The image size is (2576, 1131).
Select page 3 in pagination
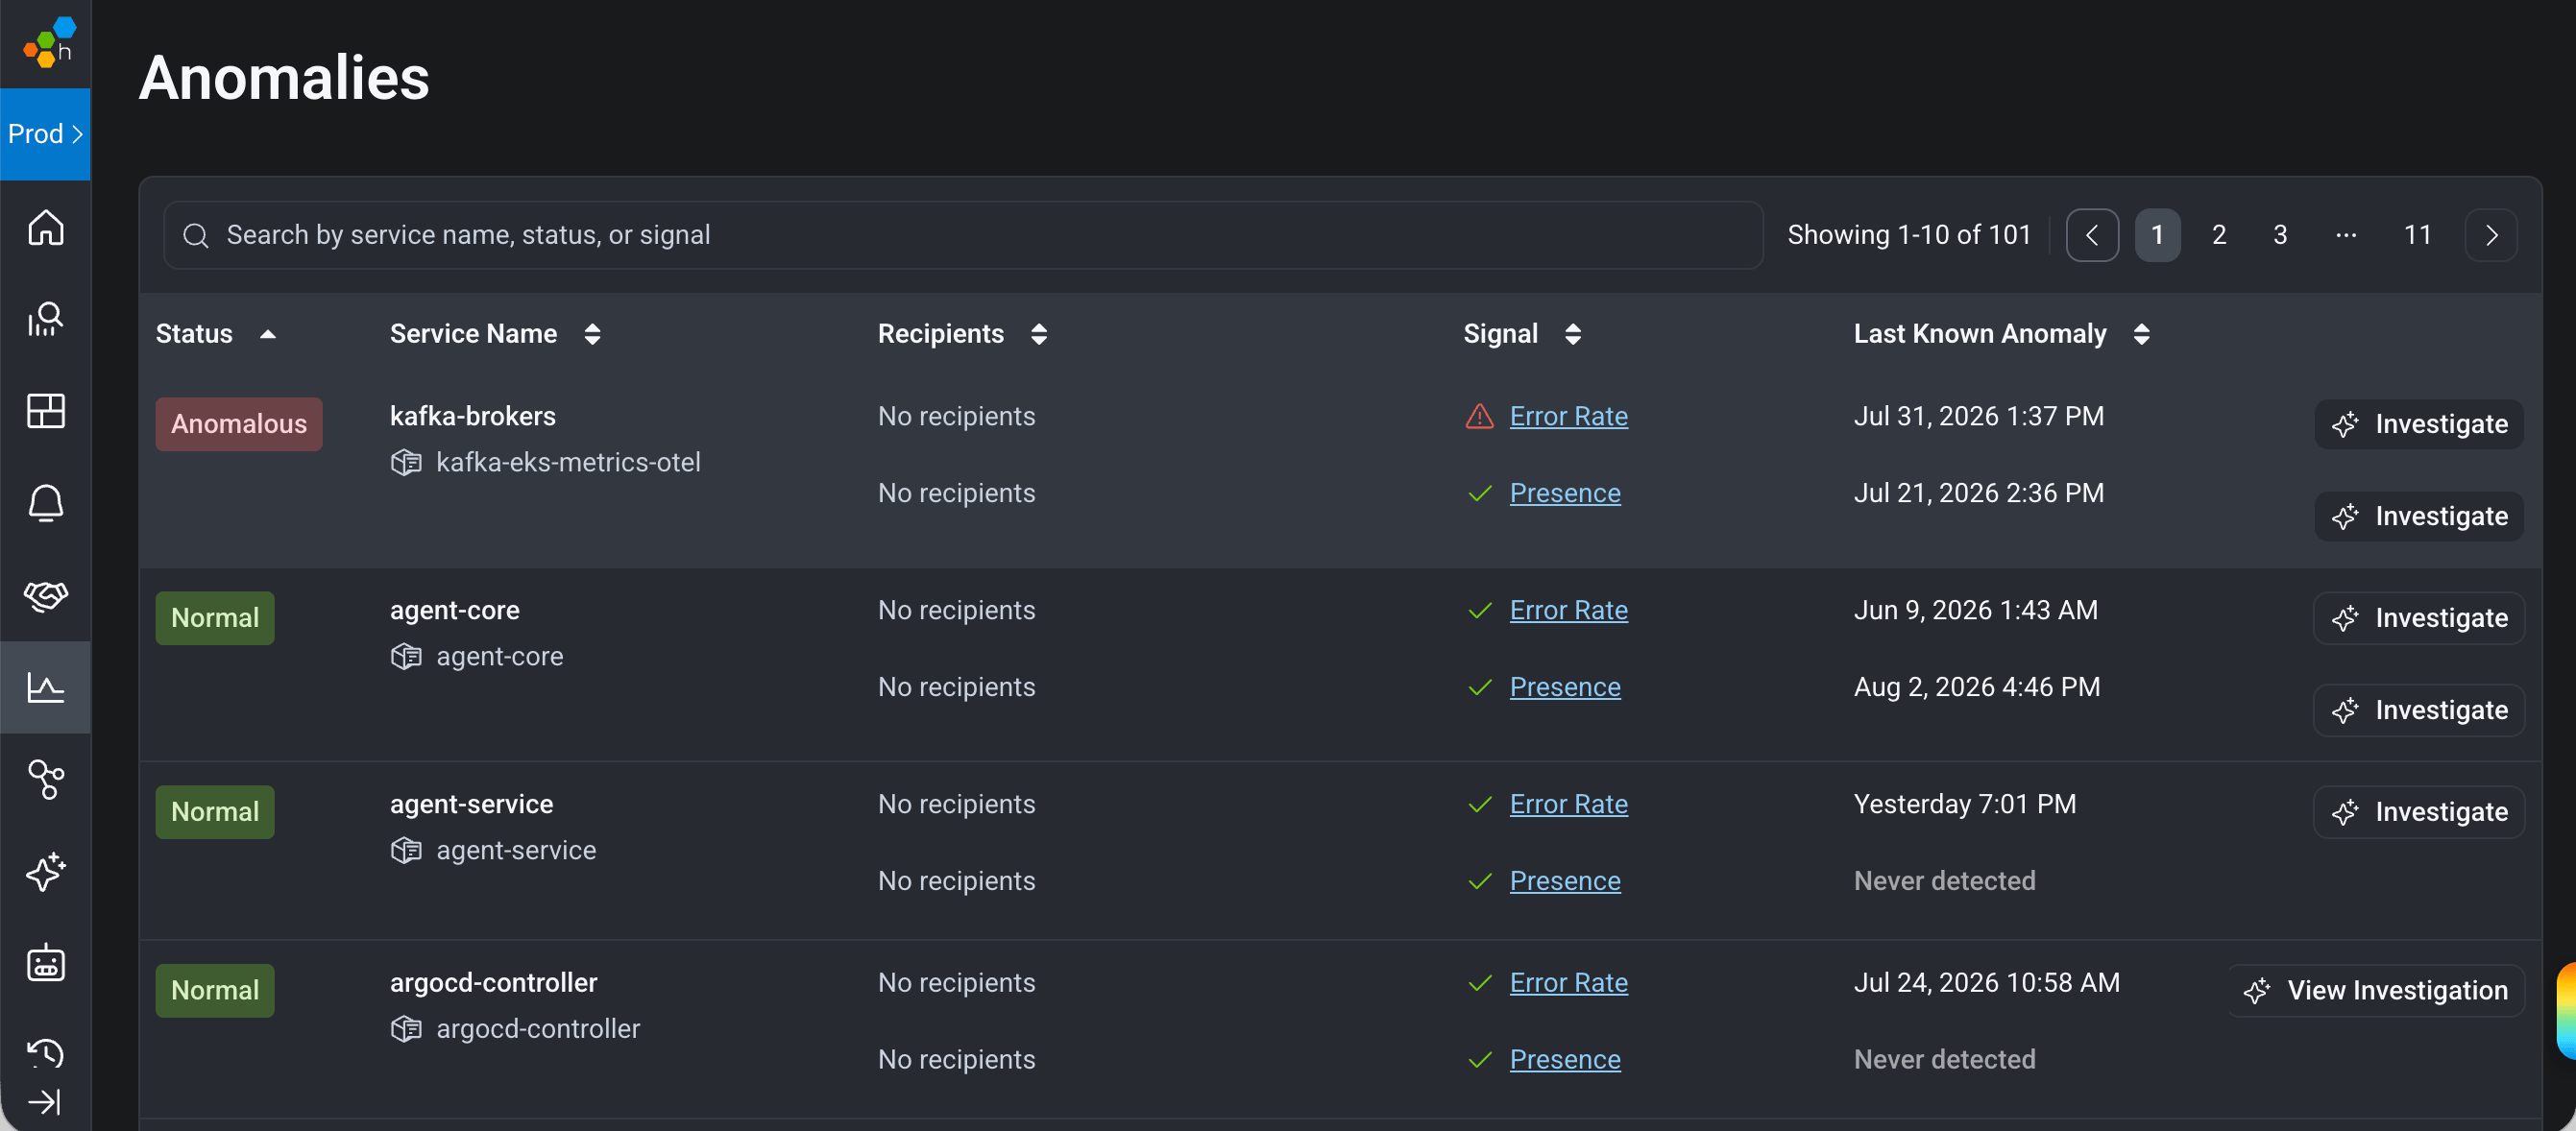[2280, 235]
